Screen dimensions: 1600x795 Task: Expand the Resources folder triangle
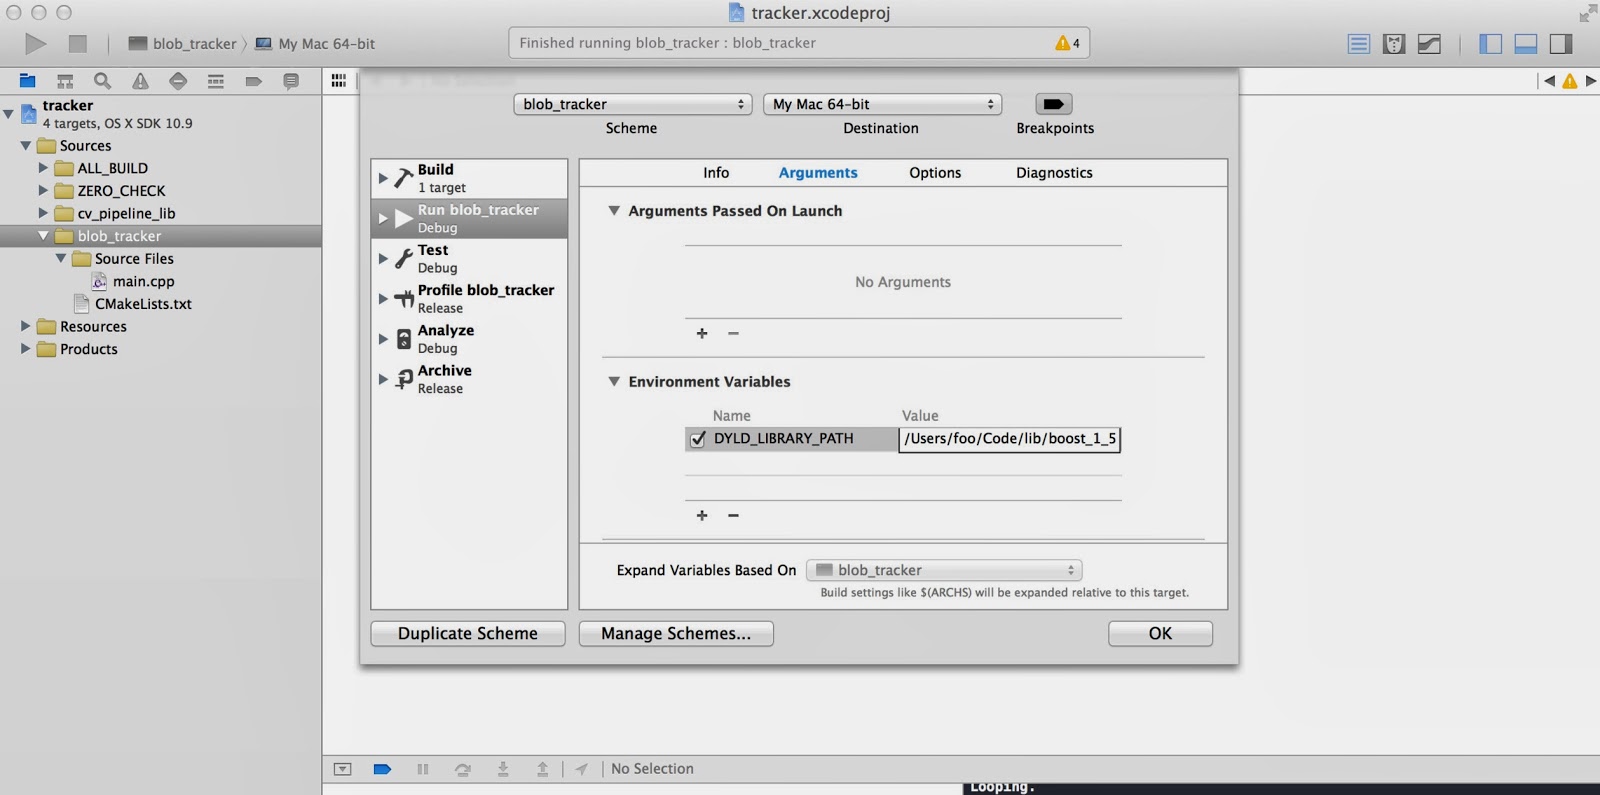25,325
